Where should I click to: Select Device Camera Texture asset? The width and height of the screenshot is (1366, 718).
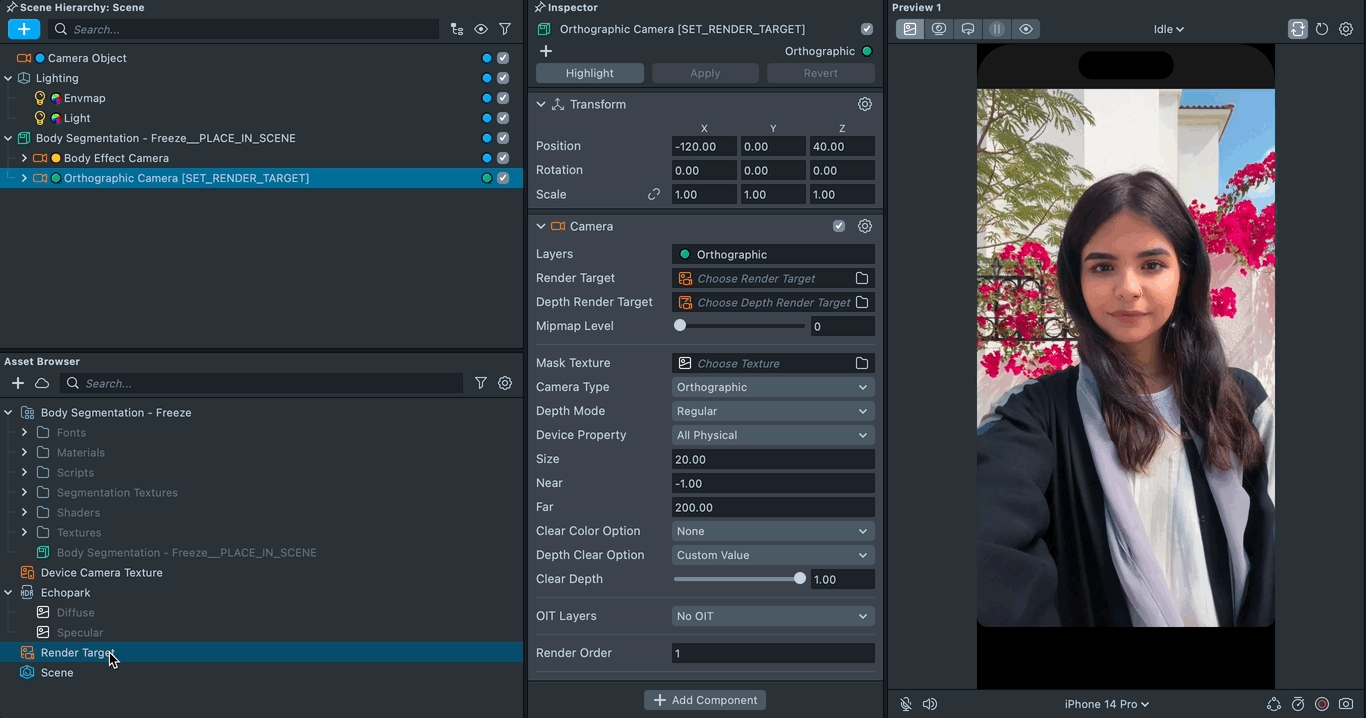[101, 572]
